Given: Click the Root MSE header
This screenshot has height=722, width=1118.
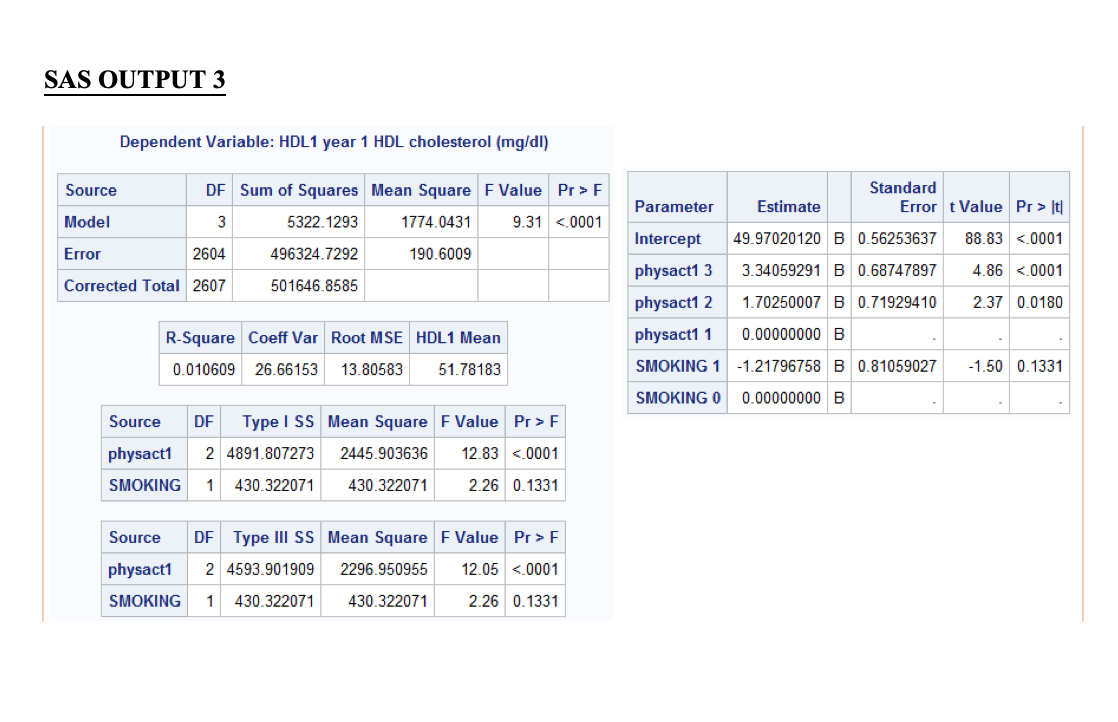Looking at the screenshot, I should point(366,338).
